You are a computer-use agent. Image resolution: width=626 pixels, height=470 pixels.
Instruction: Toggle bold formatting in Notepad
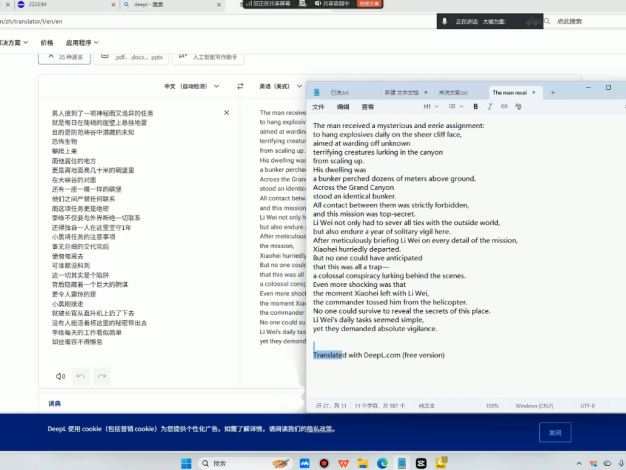pyautogui.click(x=475, y=107)
